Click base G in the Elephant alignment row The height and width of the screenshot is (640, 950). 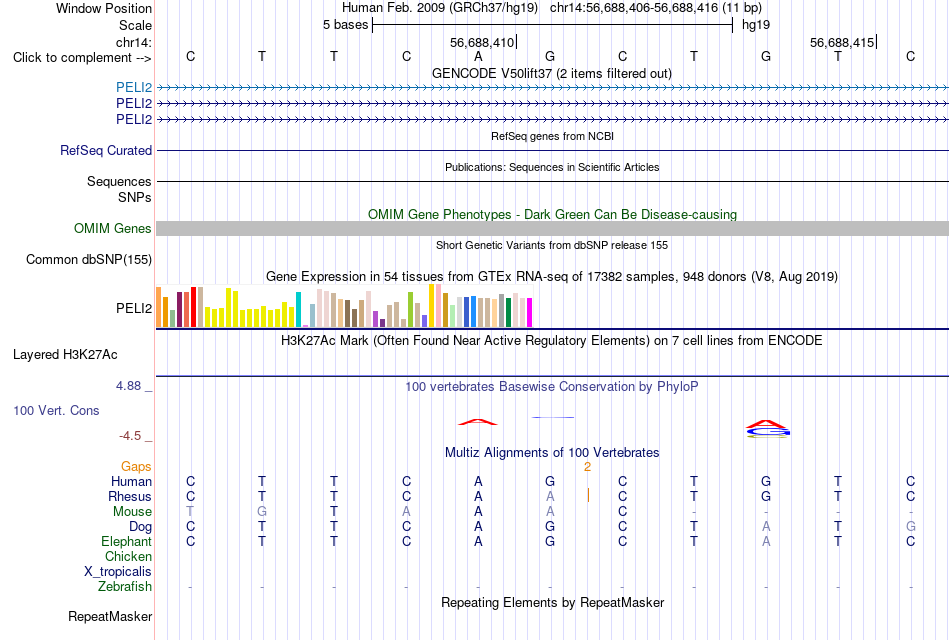550,541
